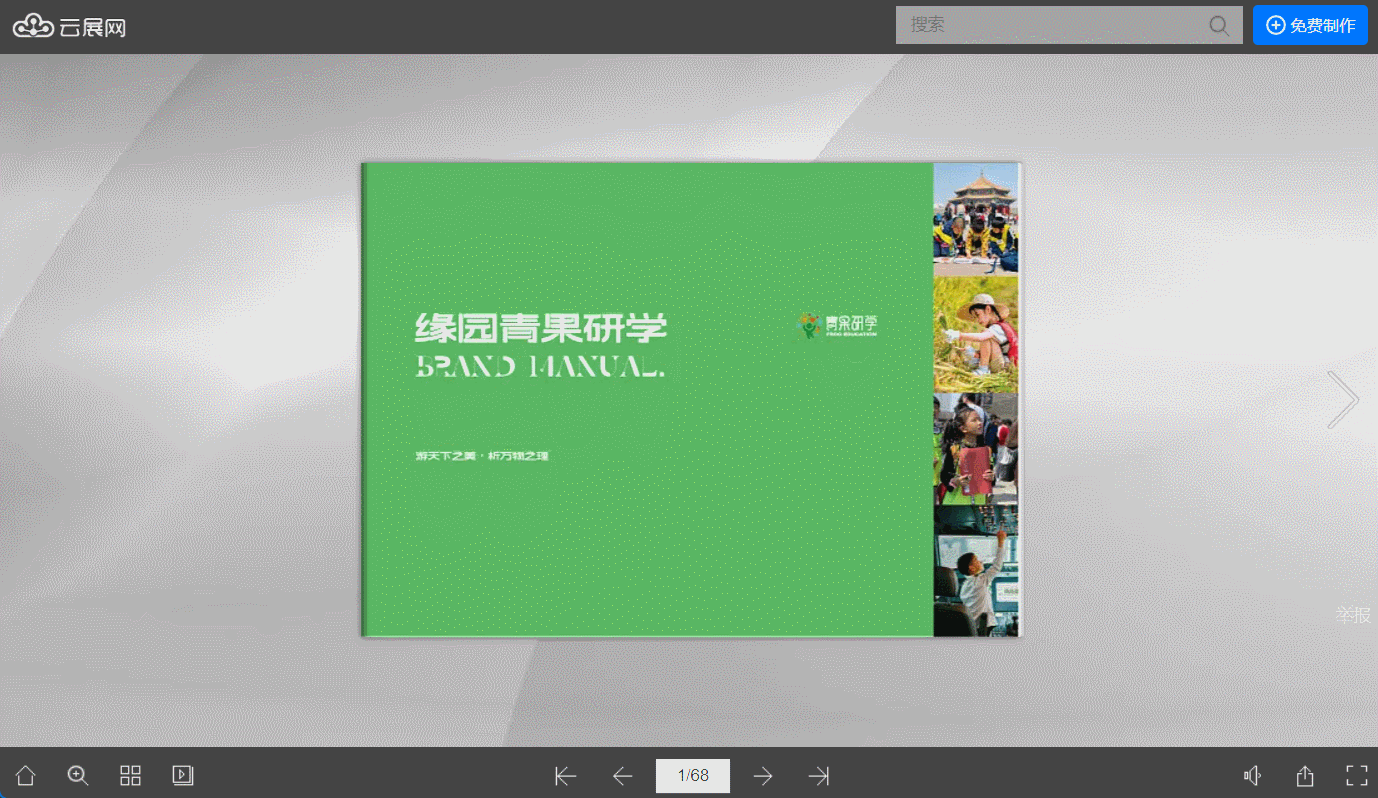
Task: Click the page number field 1/68
Action: (693, 776)
